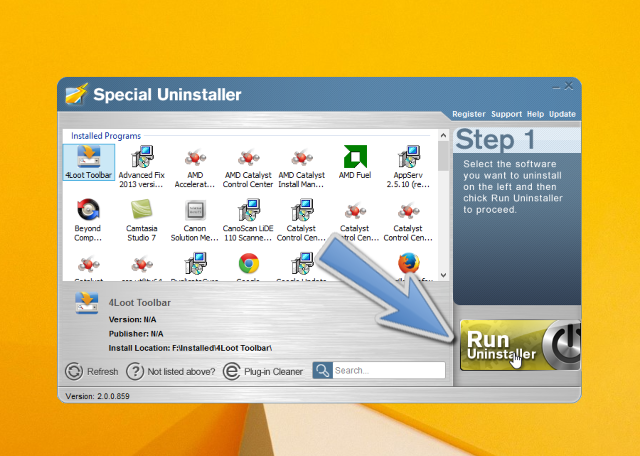Screen dimensions: 640x456
Task: Select the Google Chrome icon
Action: pyautogui.click(x=249, y=263)
